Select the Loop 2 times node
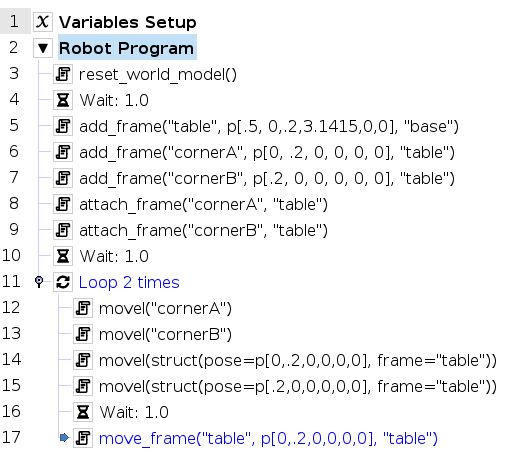This screenshot has width=511, height=458. [129, 282]
